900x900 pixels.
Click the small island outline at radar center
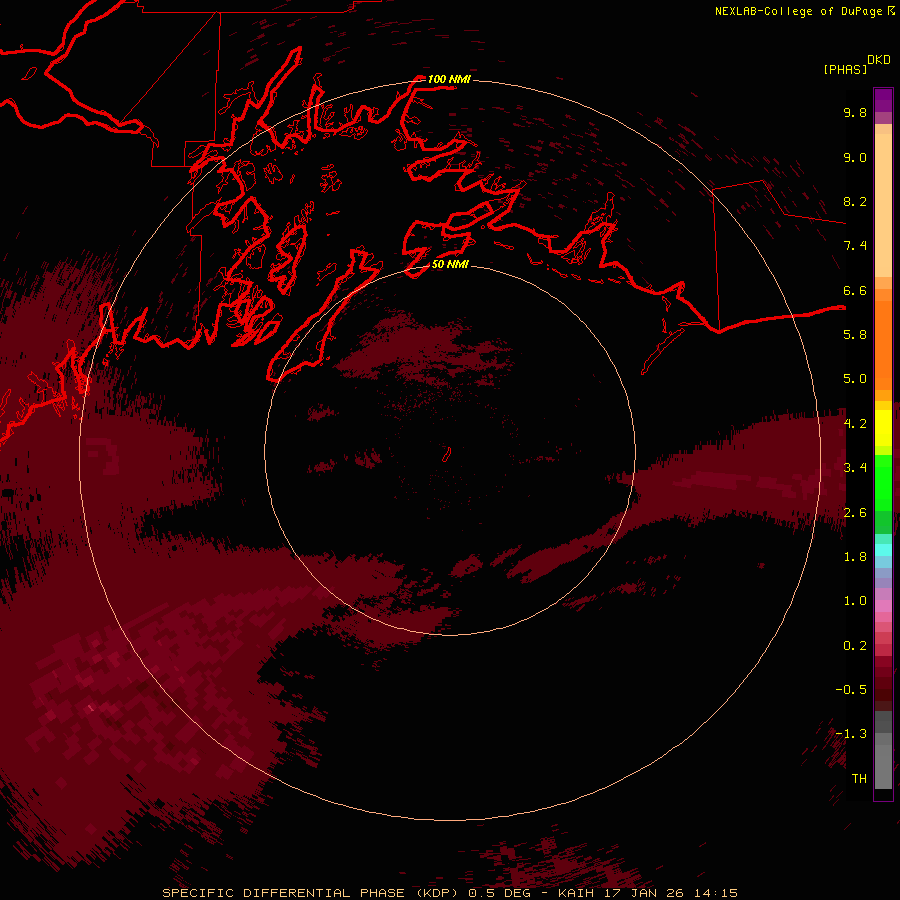pos(447,455)
